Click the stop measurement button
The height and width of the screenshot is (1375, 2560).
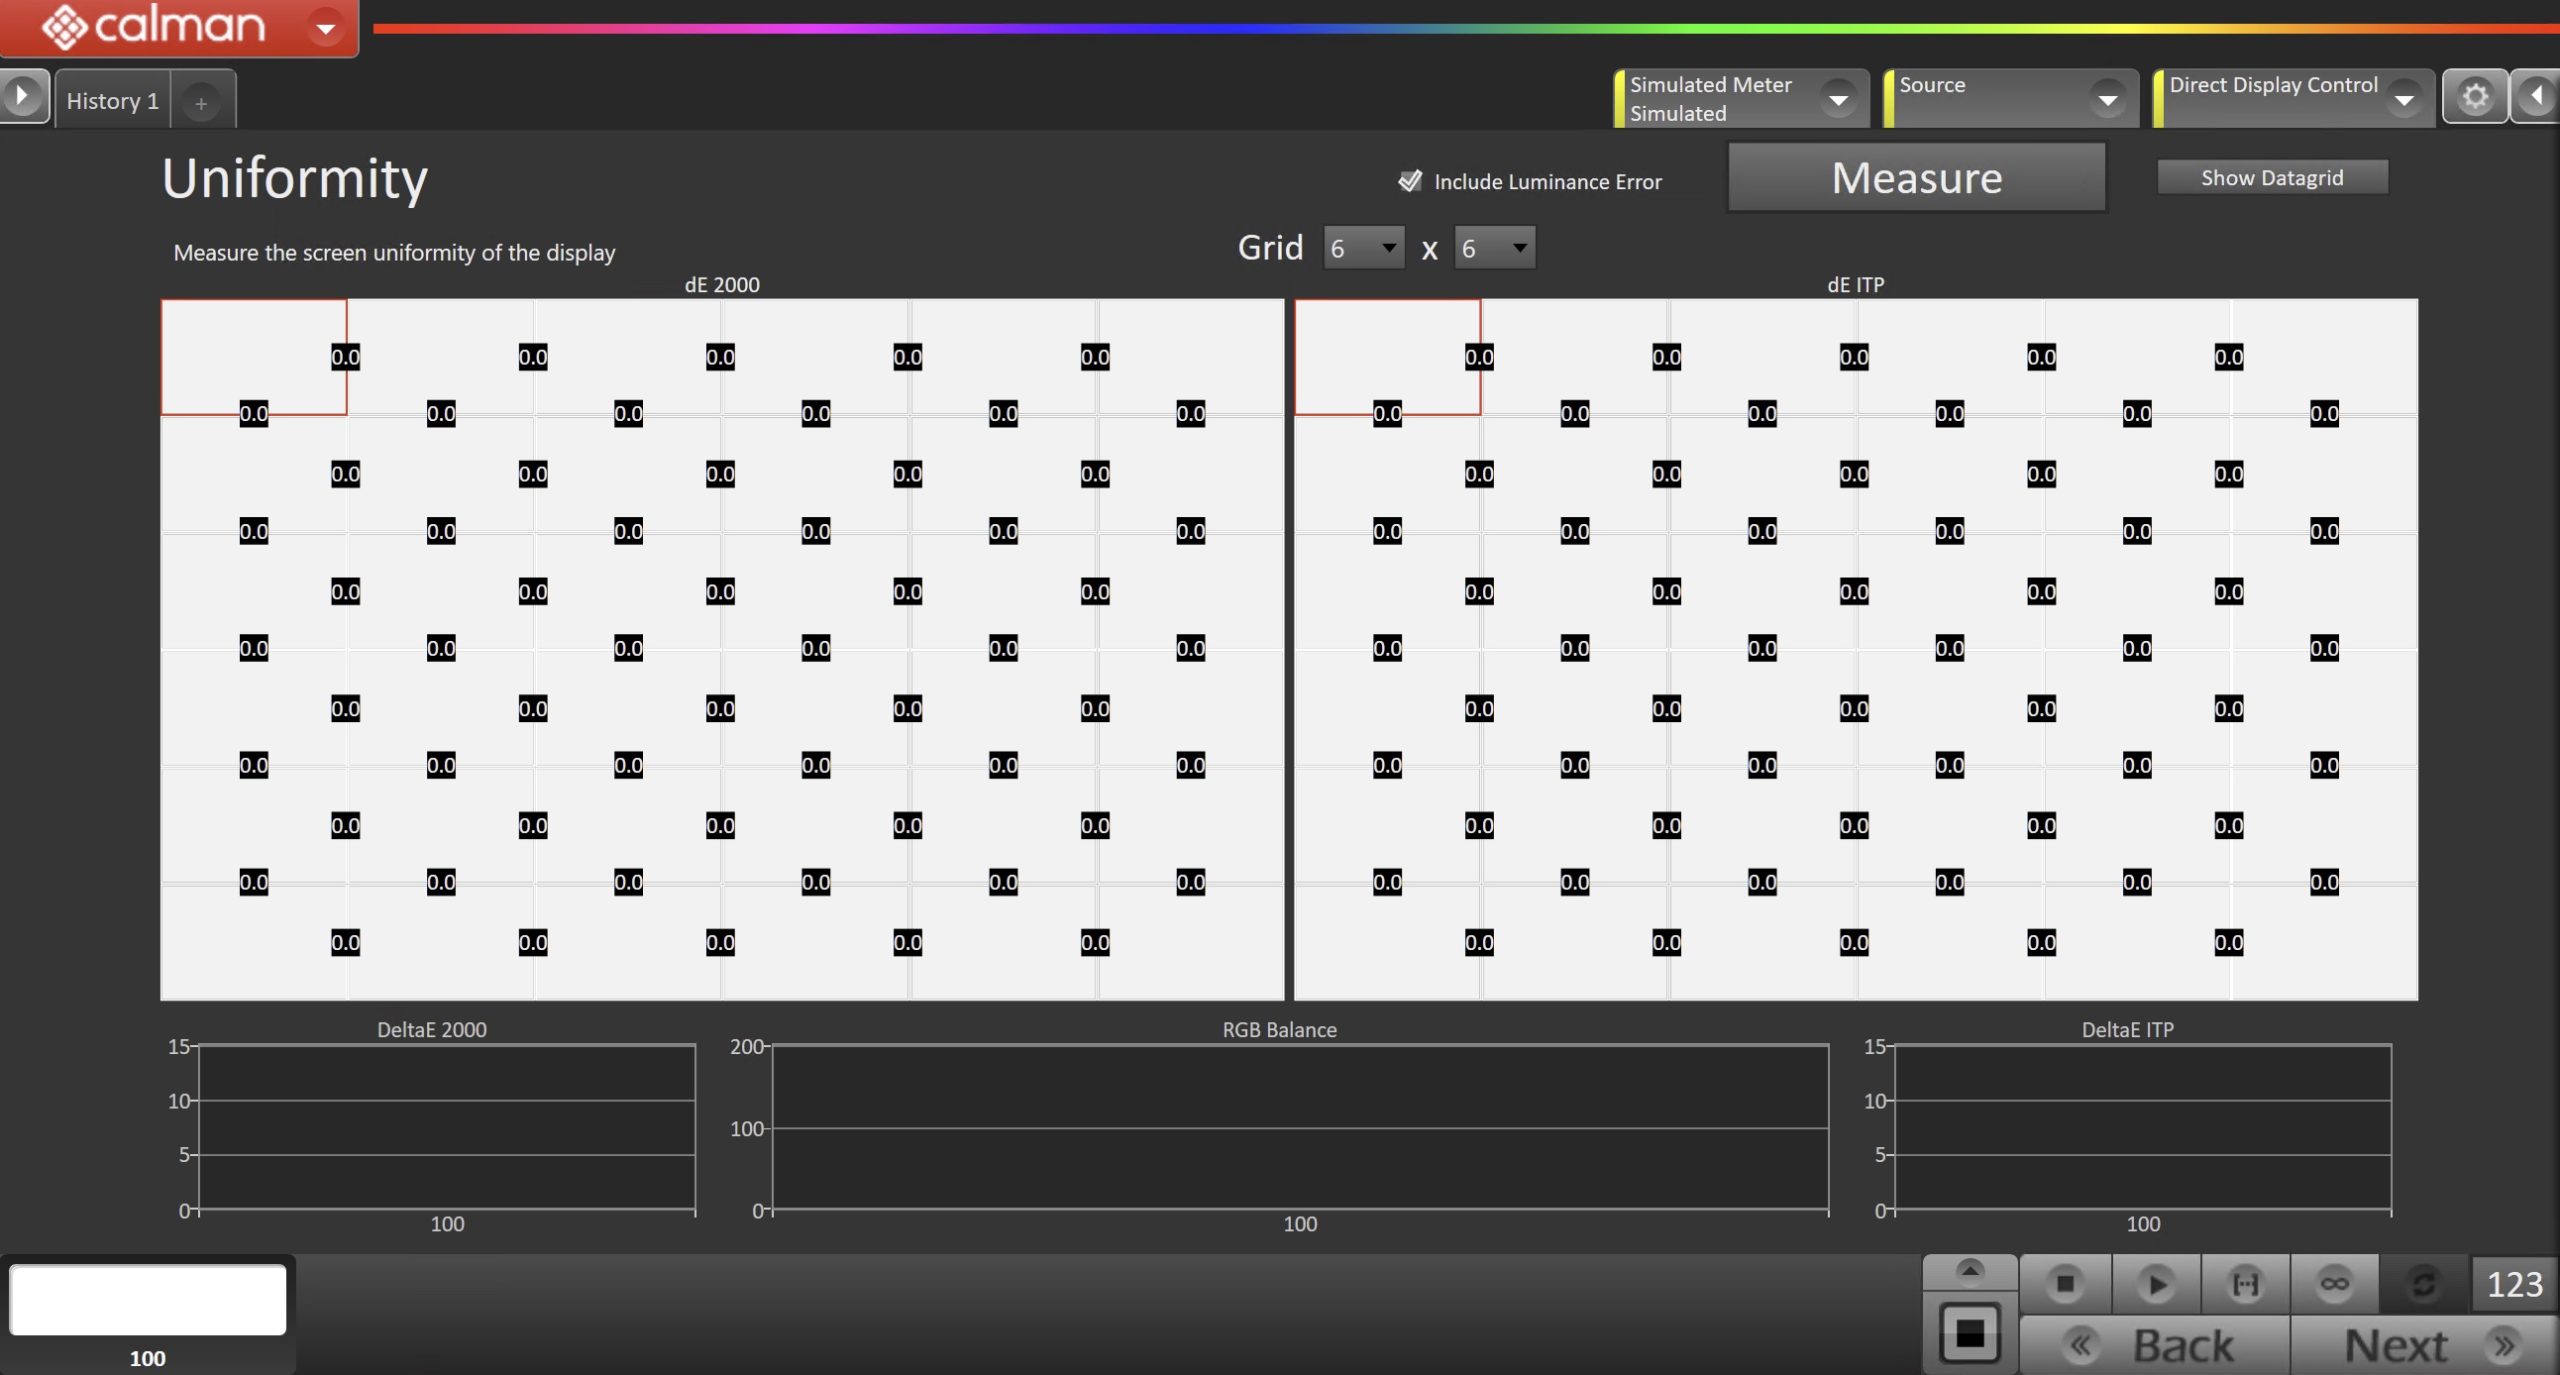coord(2064,1283)
